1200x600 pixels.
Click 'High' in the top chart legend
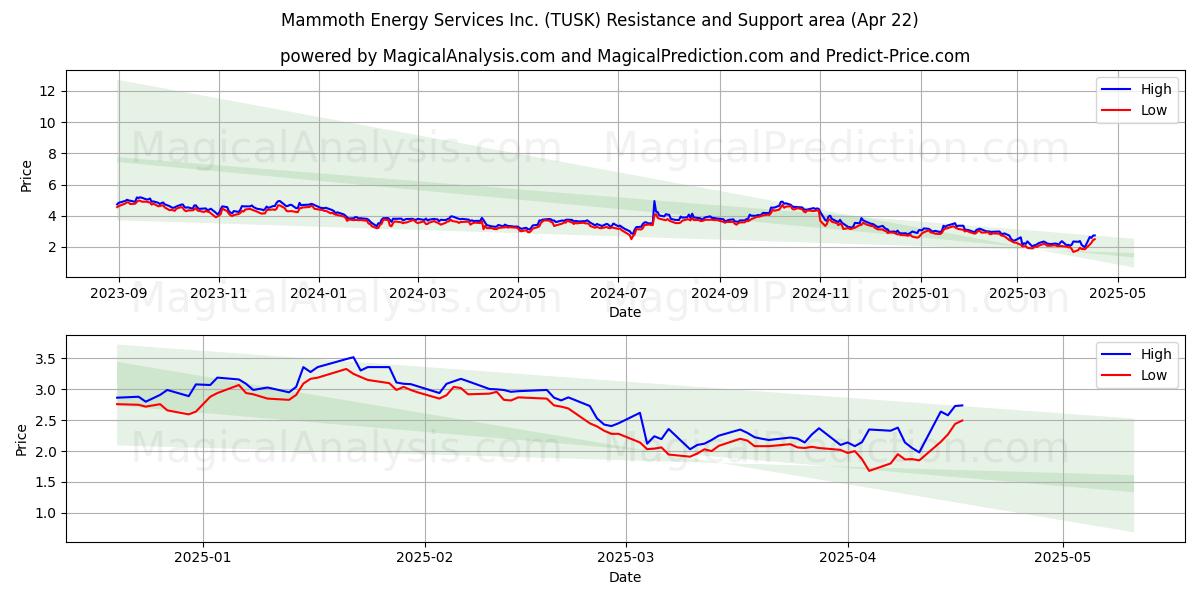[x=1156, y=89]
